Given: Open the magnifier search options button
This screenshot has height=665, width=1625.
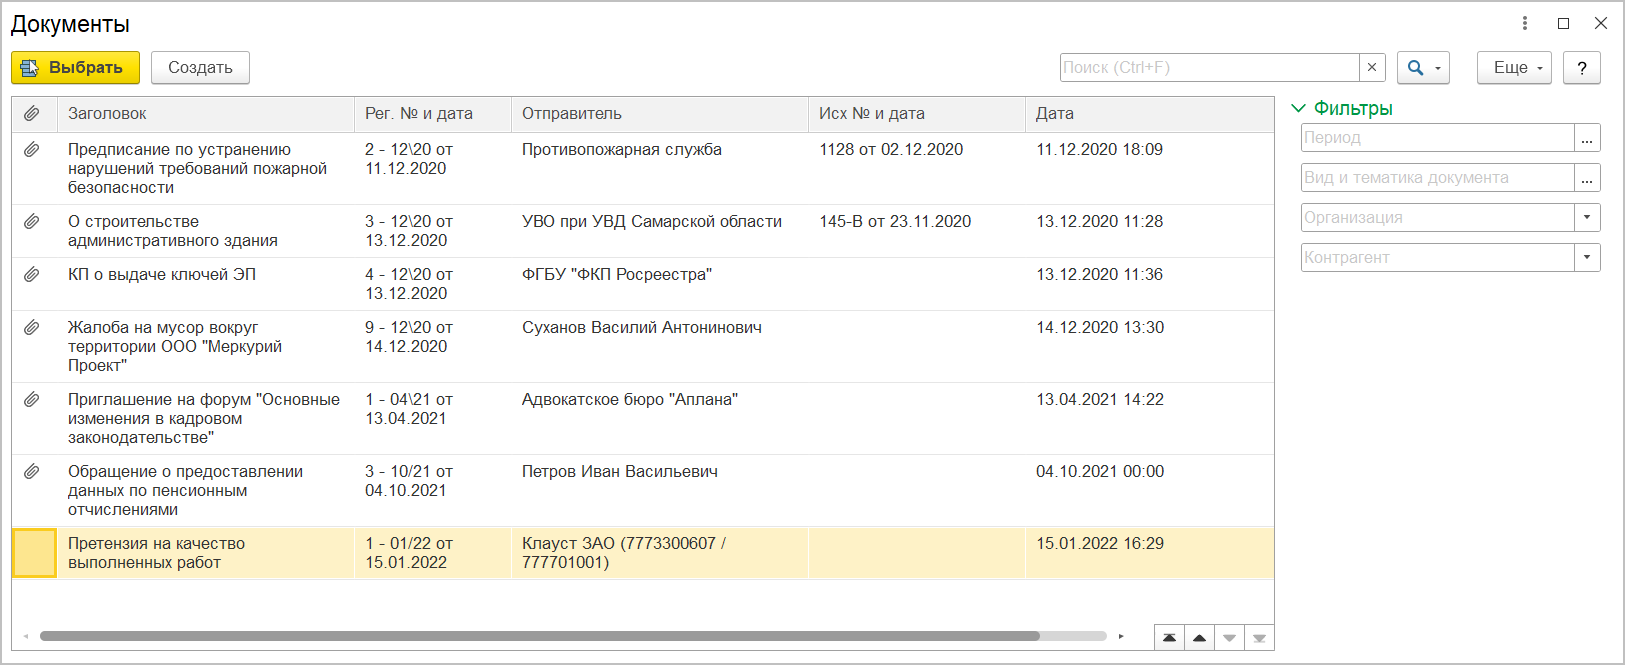Looking at the screenshot, I should (x=1423, y=68).
